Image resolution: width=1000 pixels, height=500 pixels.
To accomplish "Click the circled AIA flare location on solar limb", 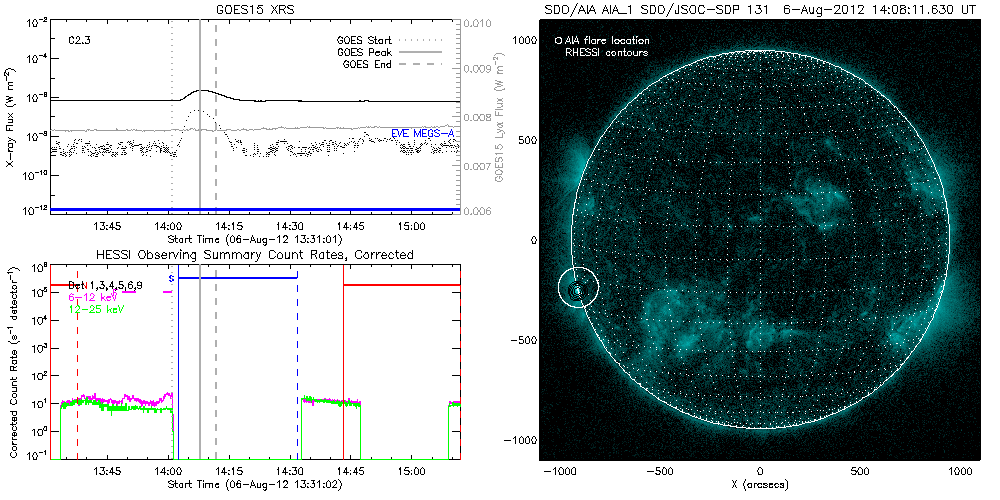I will (578, 288).
